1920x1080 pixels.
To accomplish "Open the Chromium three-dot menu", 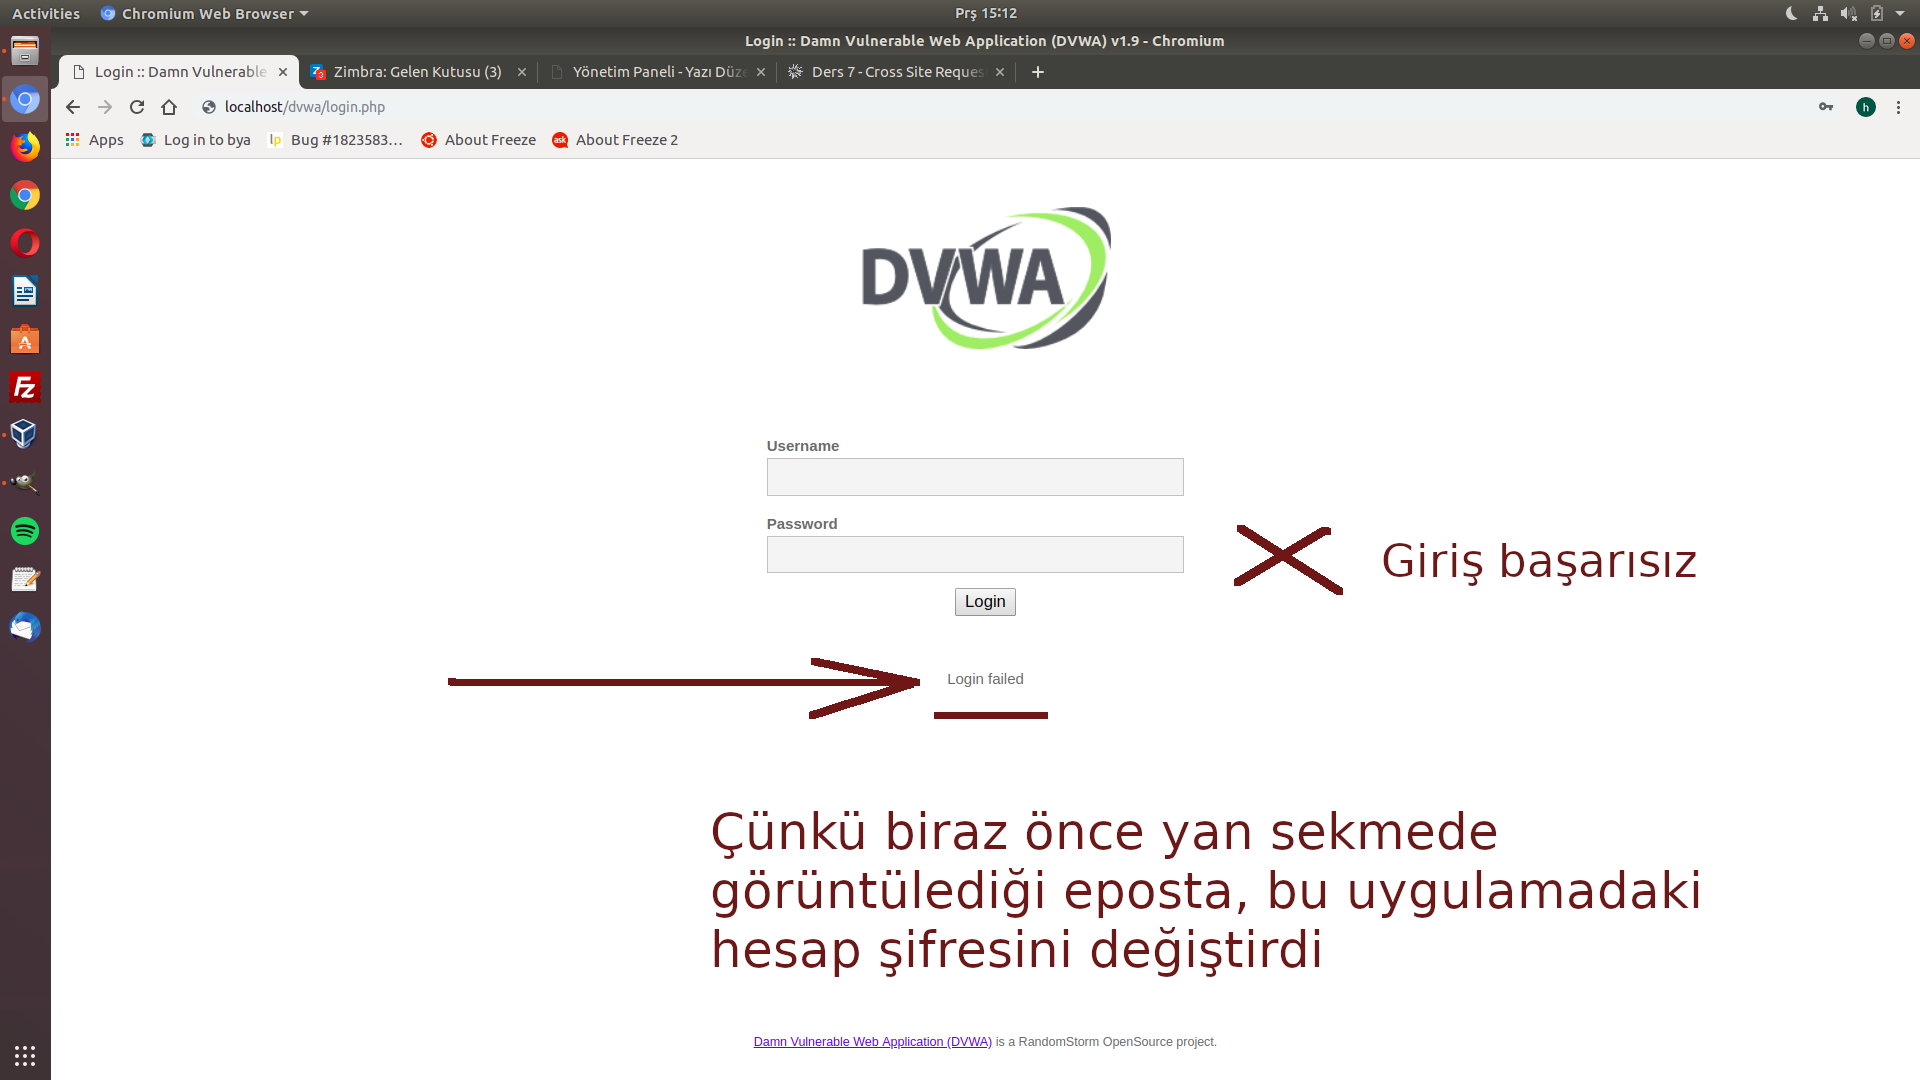I will 1898,107.
